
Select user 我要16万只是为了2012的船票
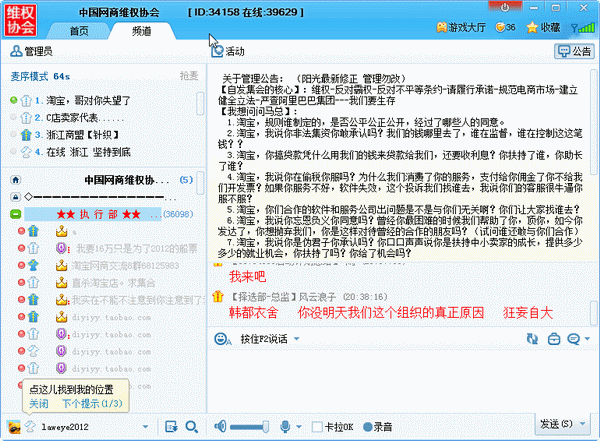(x=137, y=249)
